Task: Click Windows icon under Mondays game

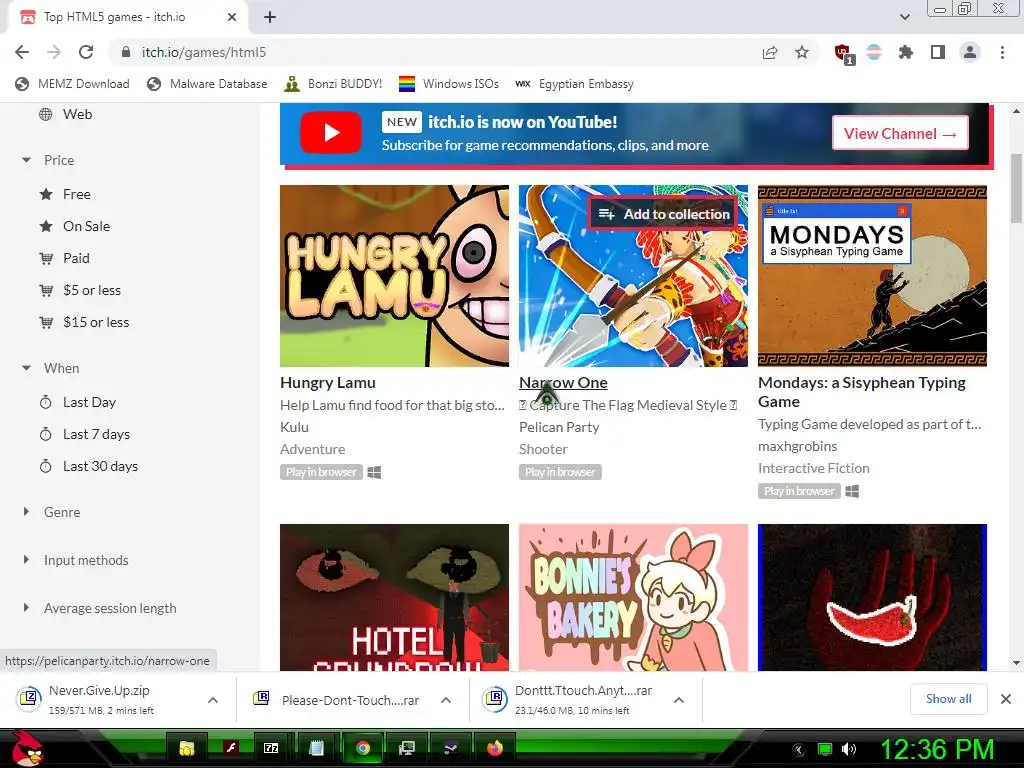Action: coord(852,491)
